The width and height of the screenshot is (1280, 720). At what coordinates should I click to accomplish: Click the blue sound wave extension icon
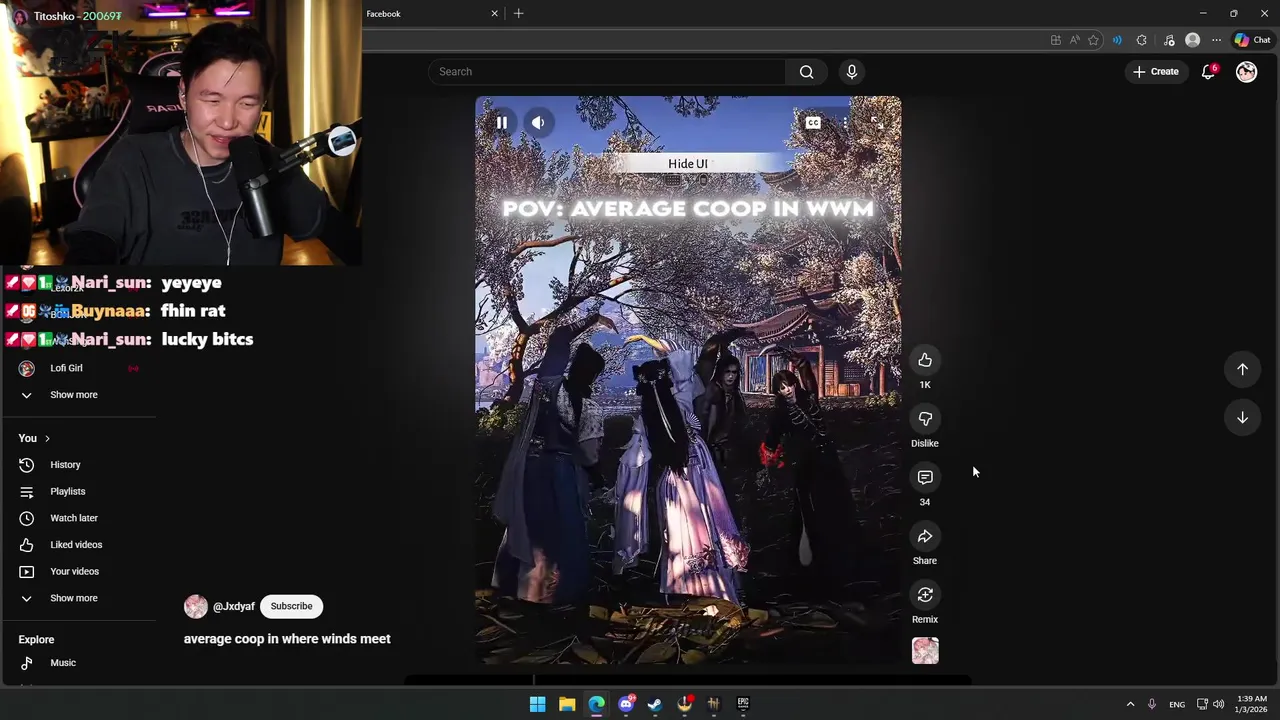click(x=1117, y=40)
